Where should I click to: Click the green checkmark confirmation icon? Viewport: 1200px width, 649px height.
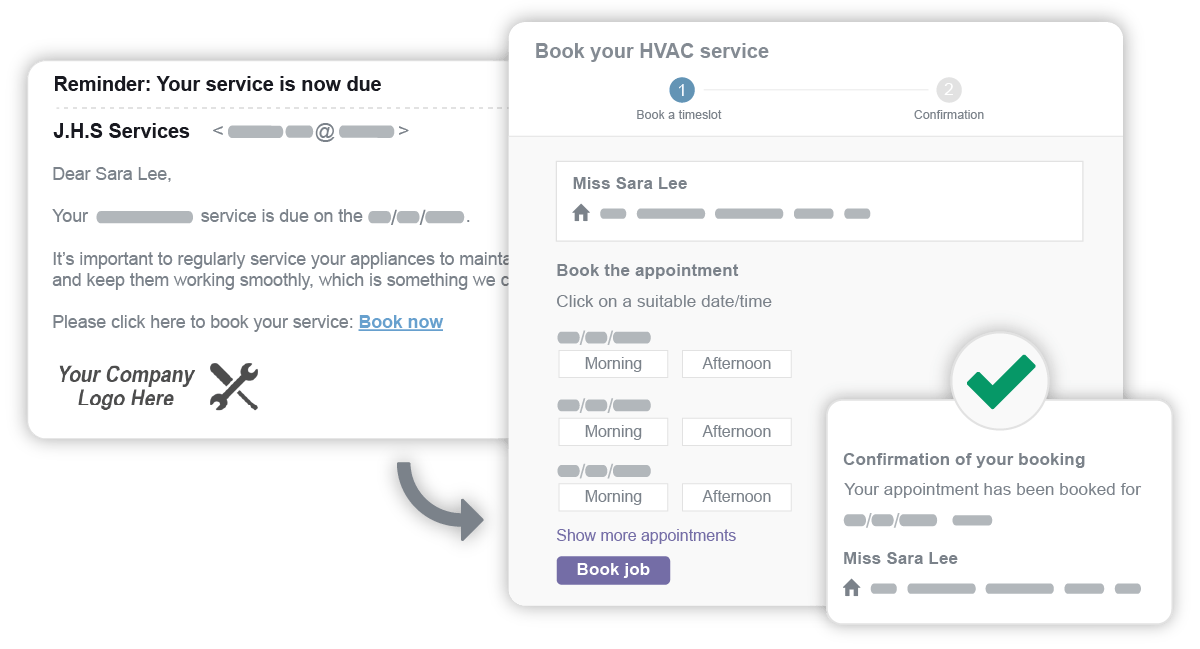[x=999, y=379]
